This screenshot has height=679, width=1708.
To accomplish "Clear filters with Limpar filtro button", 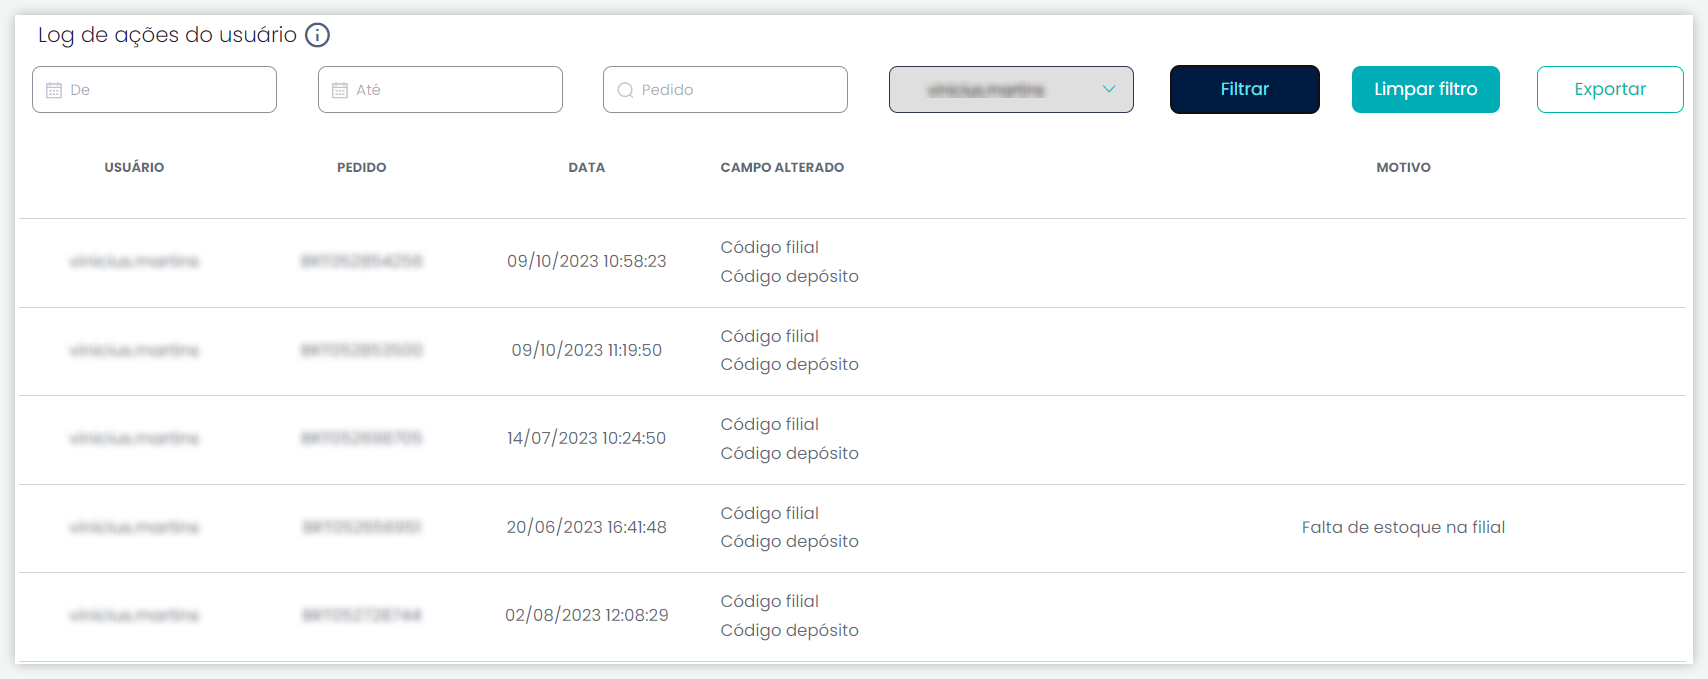I will click(x=1426, y=89).
